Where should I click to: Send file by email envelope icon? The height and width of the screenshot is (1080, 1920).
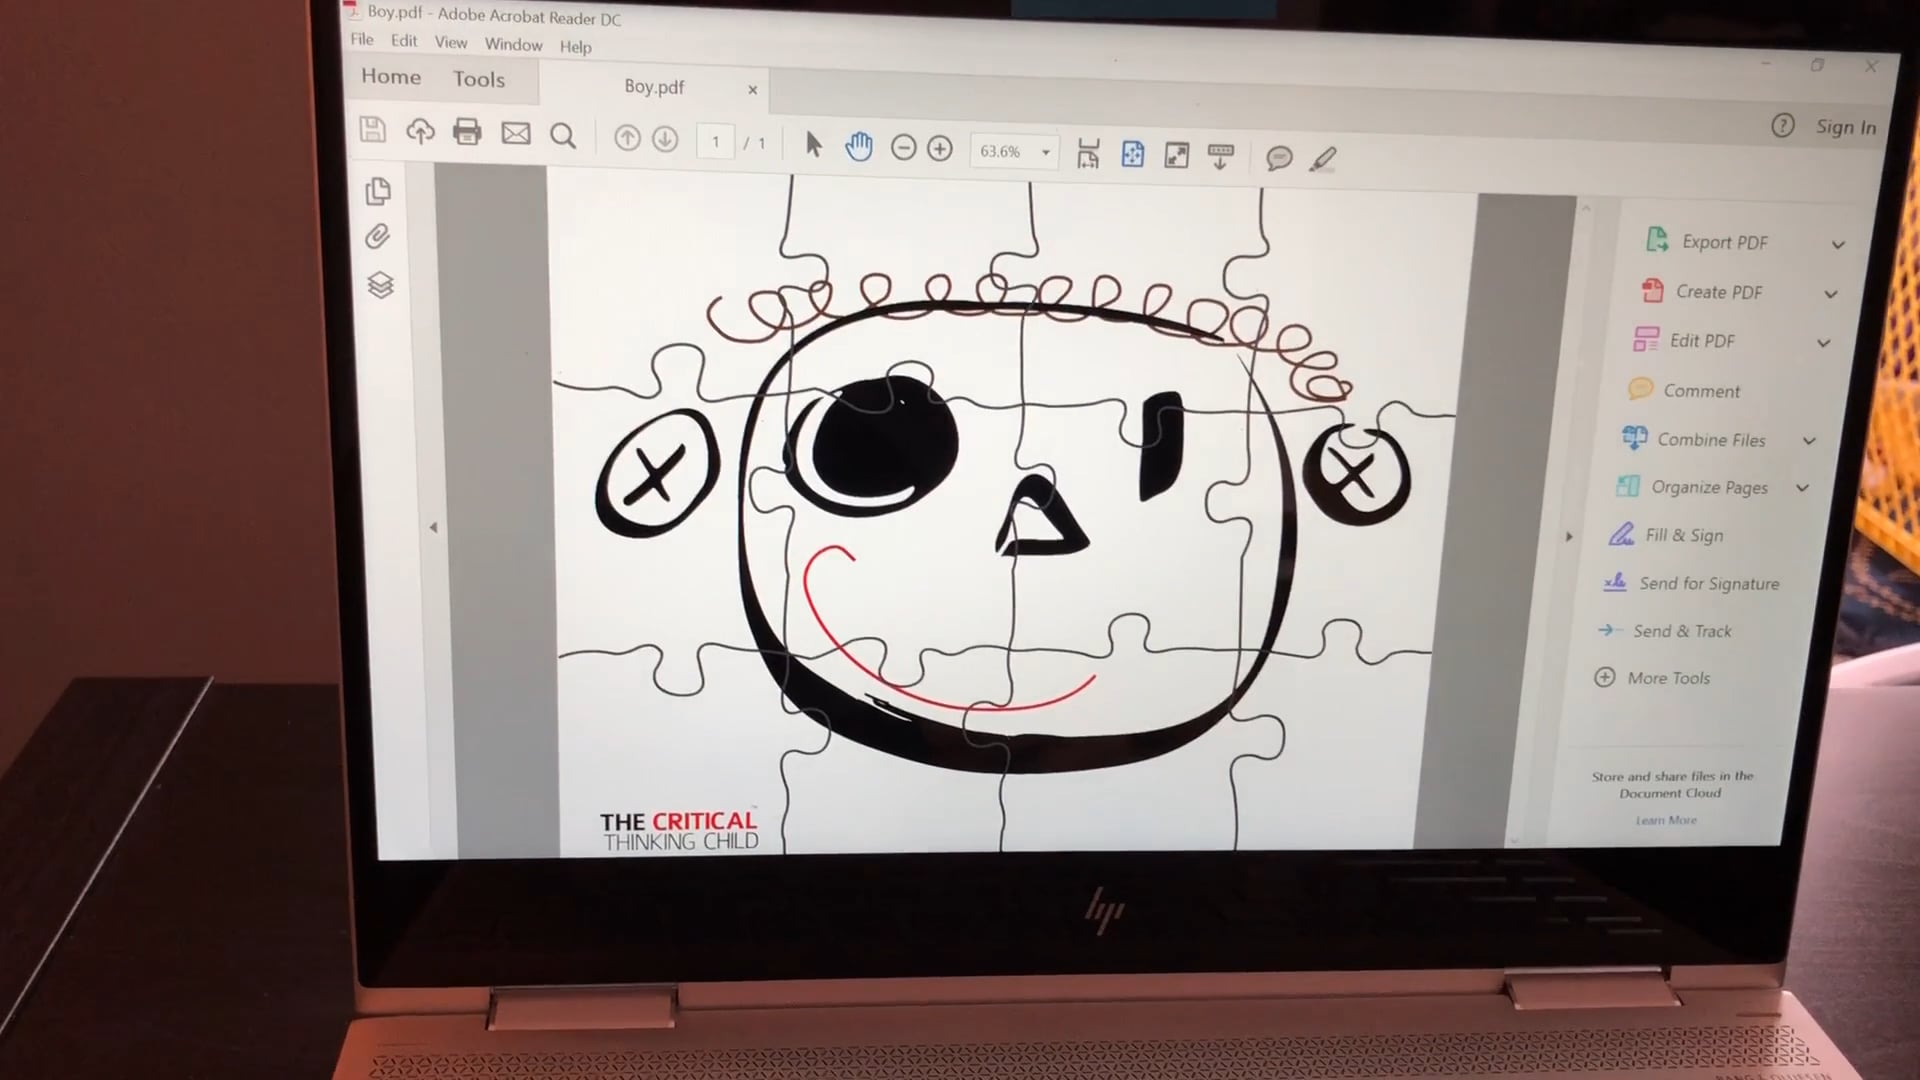516,134
